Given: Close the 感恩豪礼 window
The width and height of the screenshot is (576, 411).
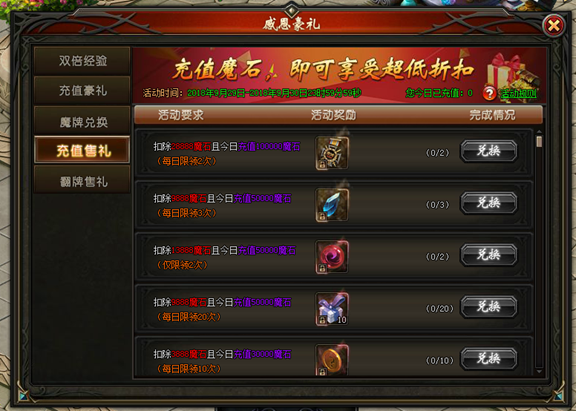Looking at the screenshot, I should click(554, 25).
